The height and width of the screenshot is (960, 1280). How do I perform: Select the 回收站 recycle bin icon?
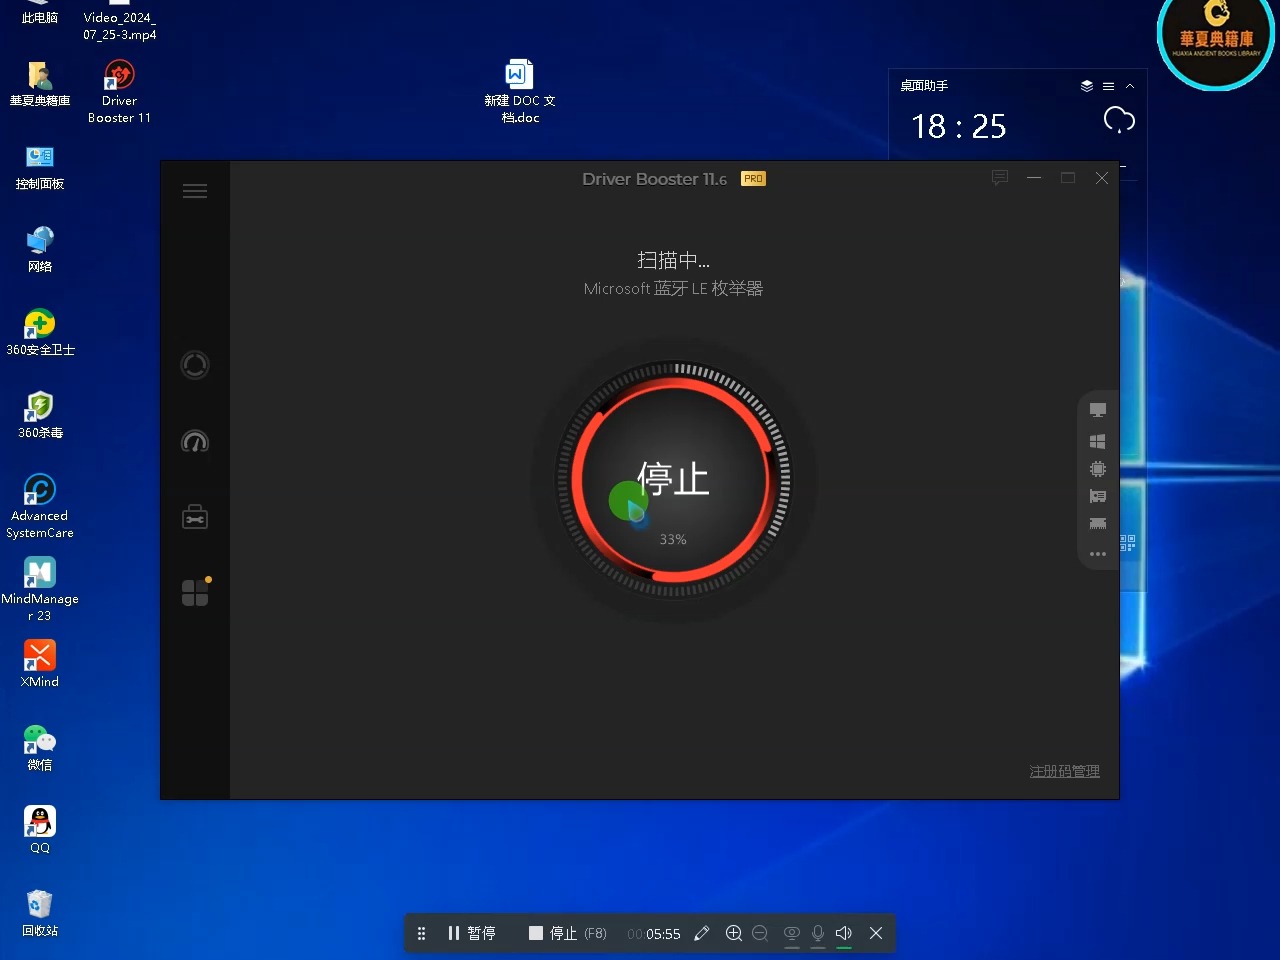40,914
